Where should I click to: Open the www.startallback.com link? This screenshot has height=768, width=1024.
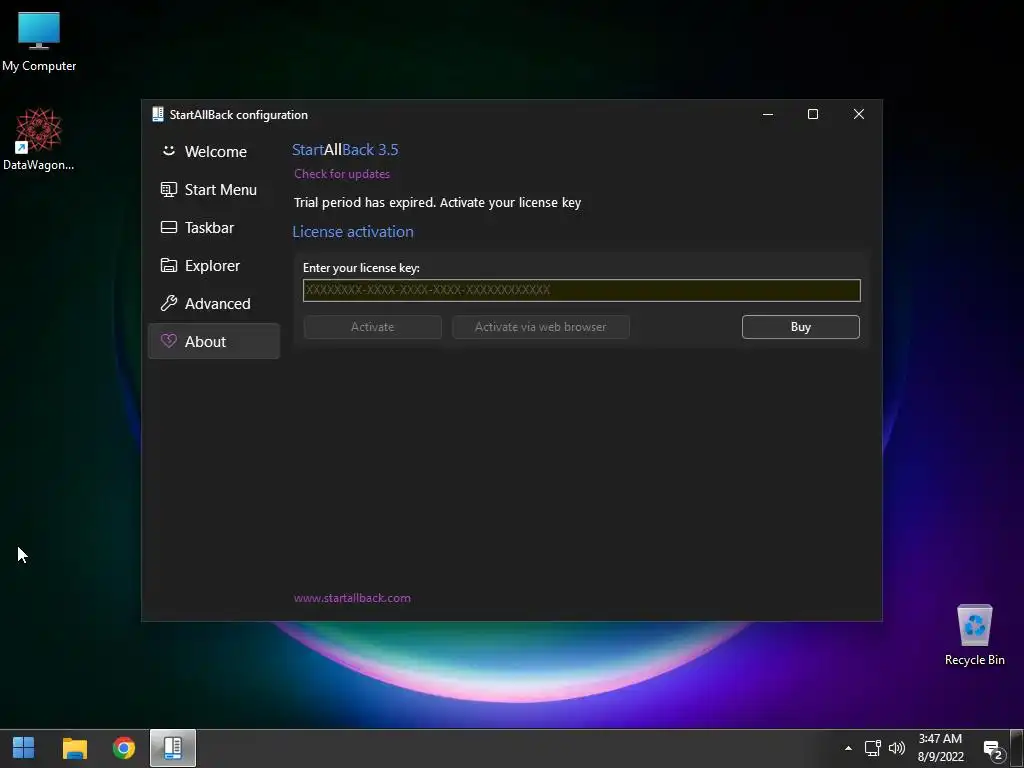pyautogui.click(x=352, y=598)
